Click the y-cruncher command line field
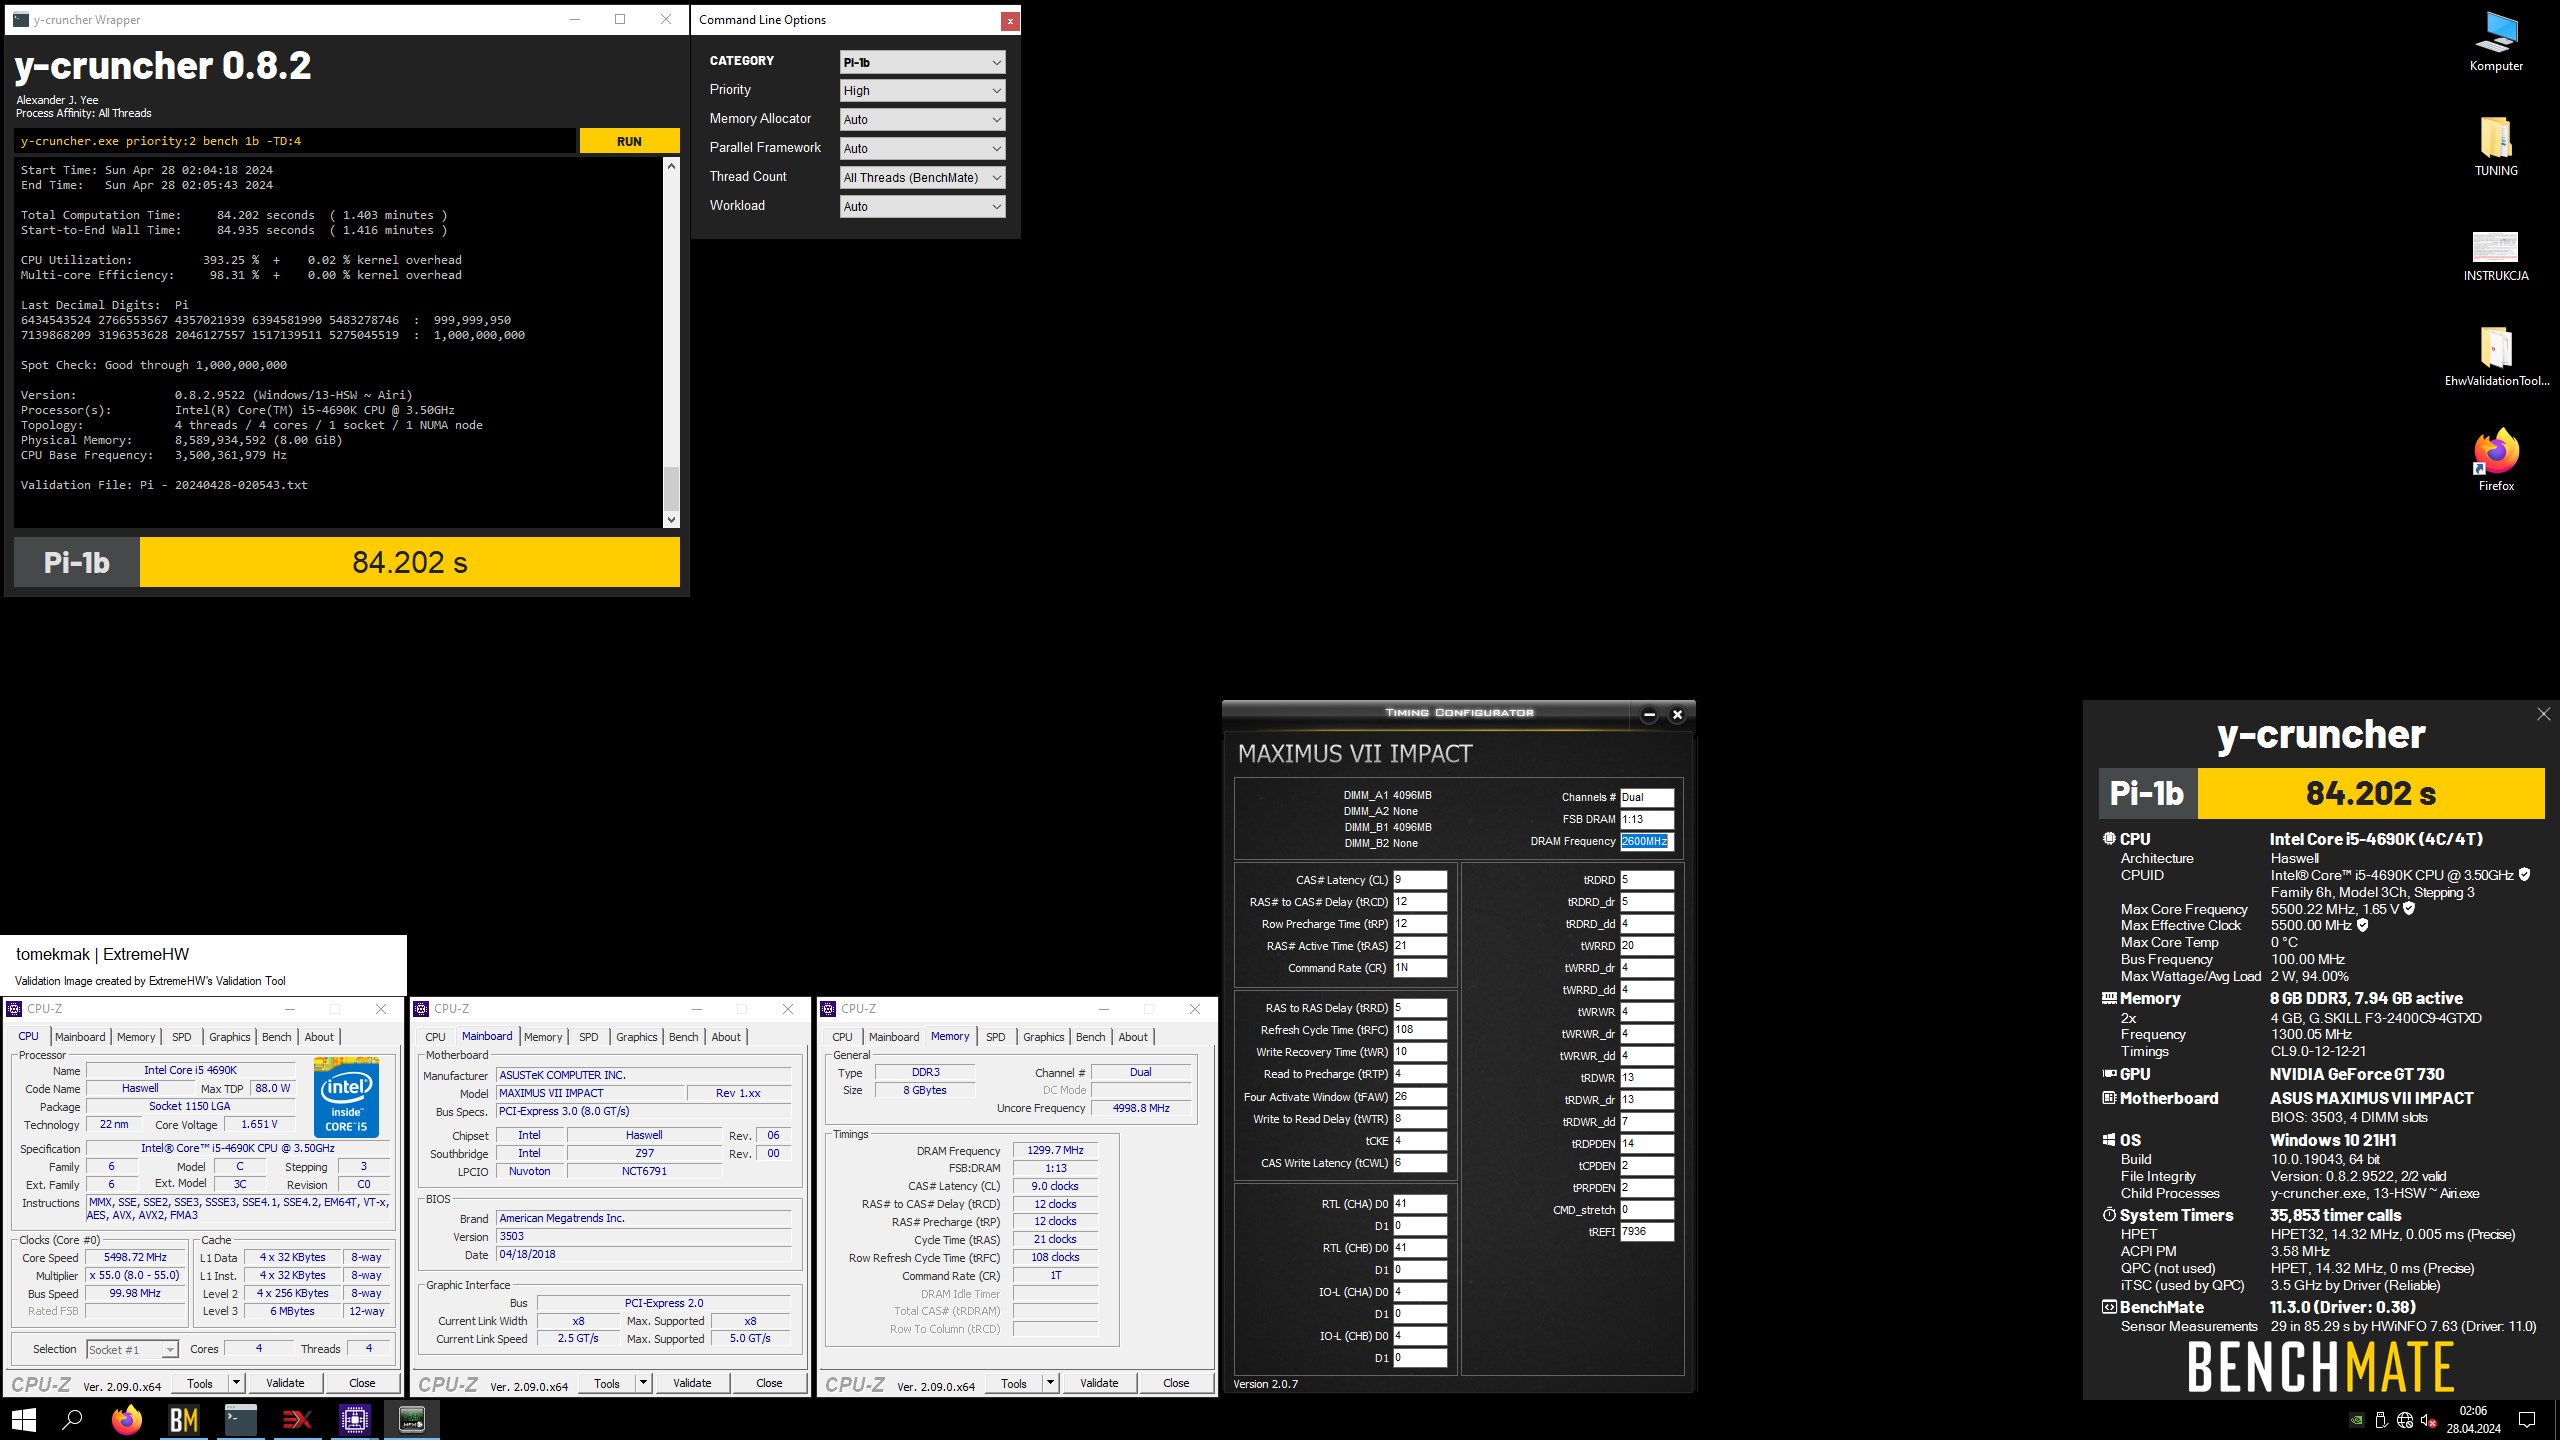This screenshot has width=2560, height=1440. pyautogui.click(x=295, y=141)
